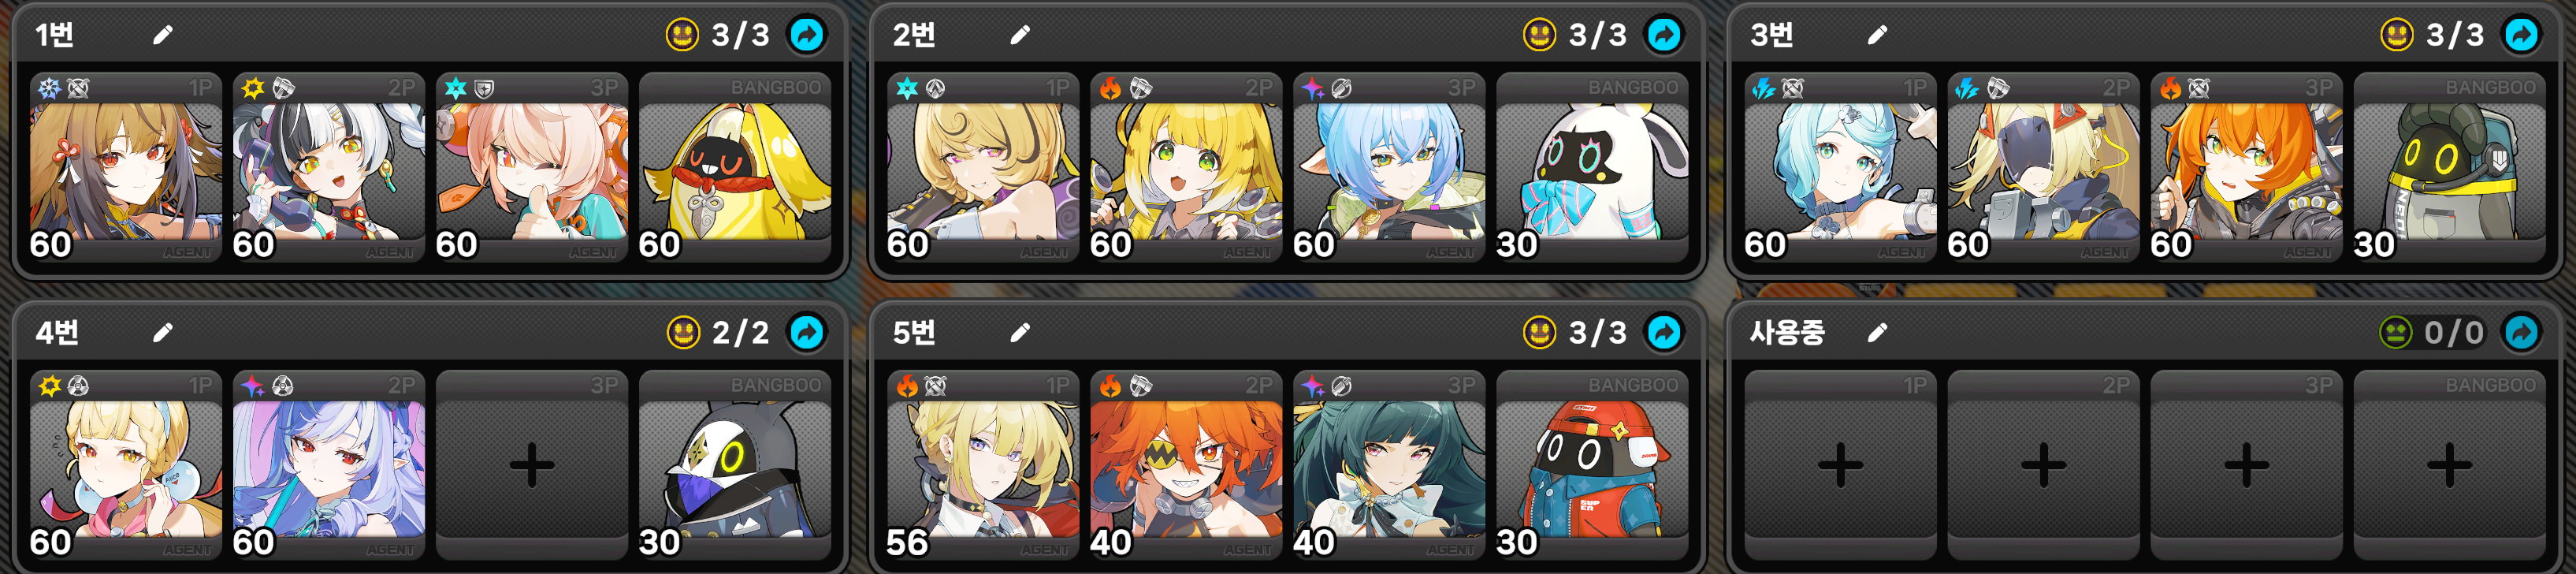Click the share arrow icon on team 2번
Screen dimensions: 2576x574
point(1664,35)
